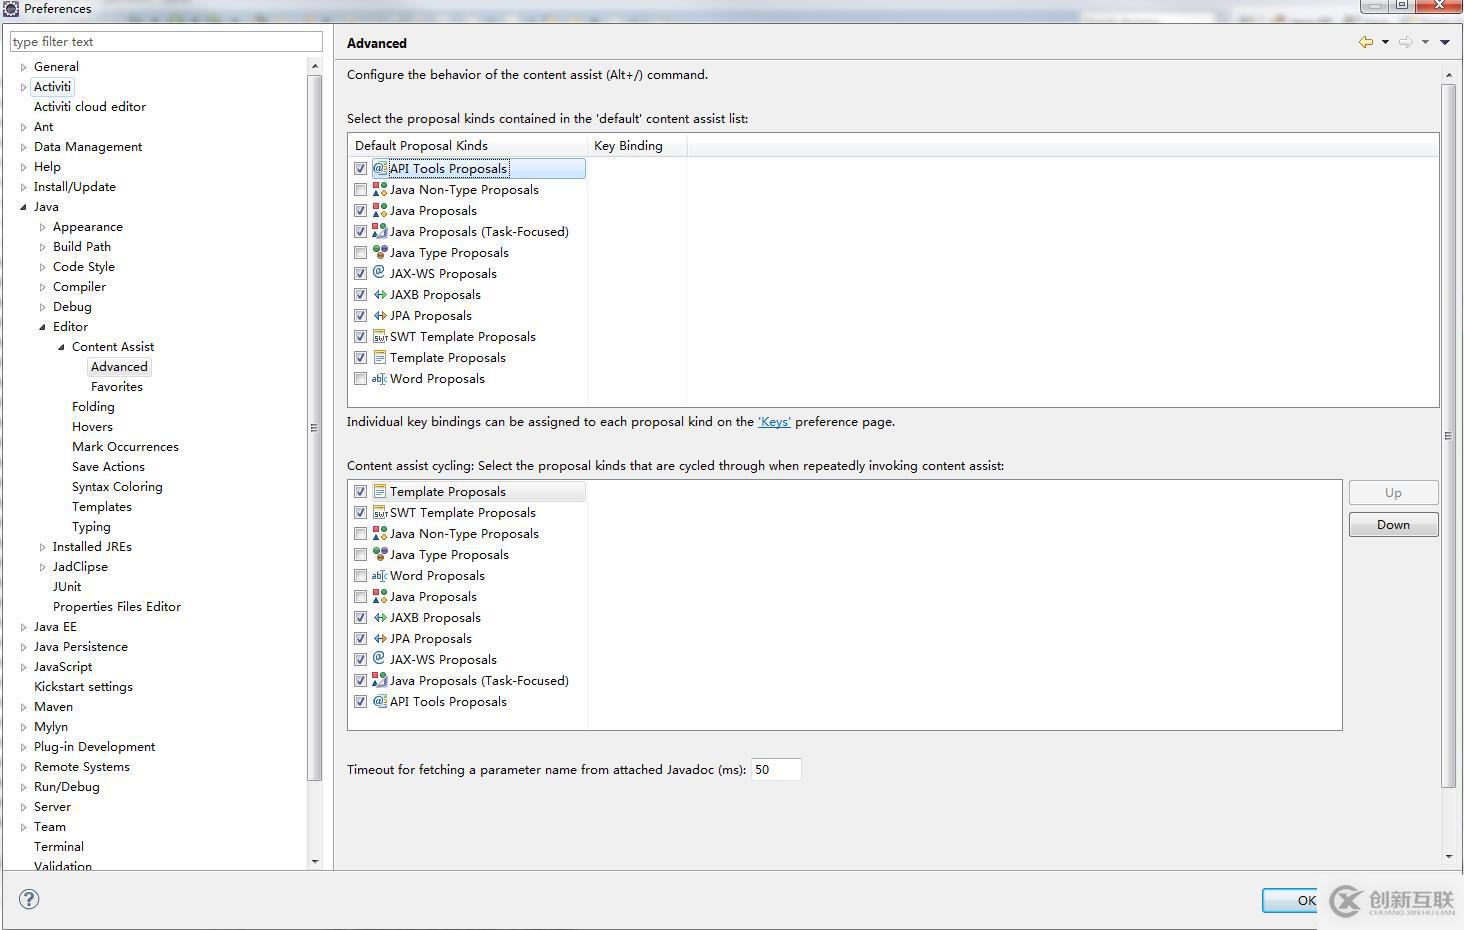Collapse the Java tree node

[23, 207]
